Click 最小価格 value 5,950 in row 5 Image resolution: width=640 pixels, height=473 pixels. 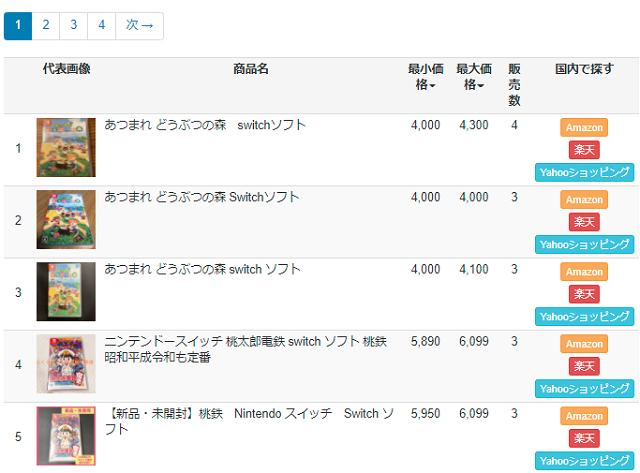coord(426,413)
